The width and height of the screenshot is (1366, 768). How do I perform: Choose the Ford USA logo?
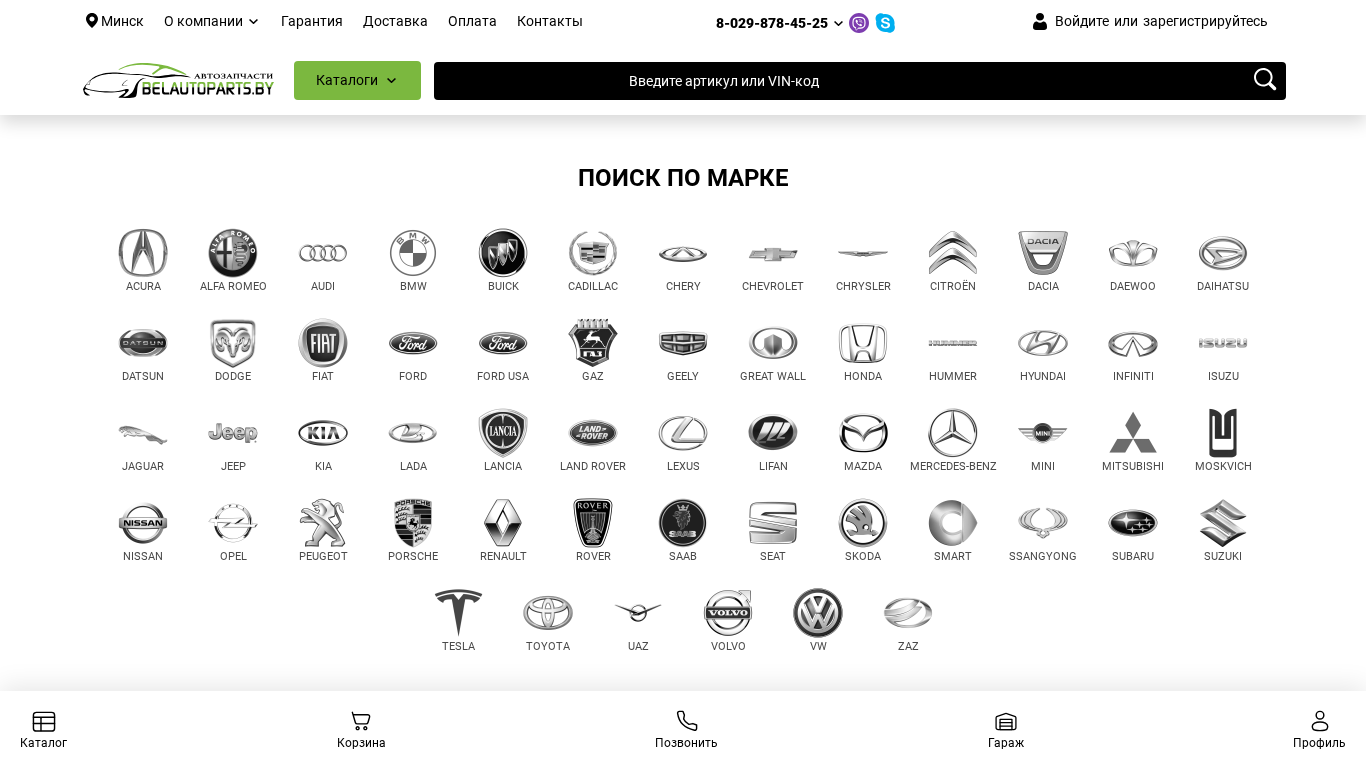coord(503,343)
